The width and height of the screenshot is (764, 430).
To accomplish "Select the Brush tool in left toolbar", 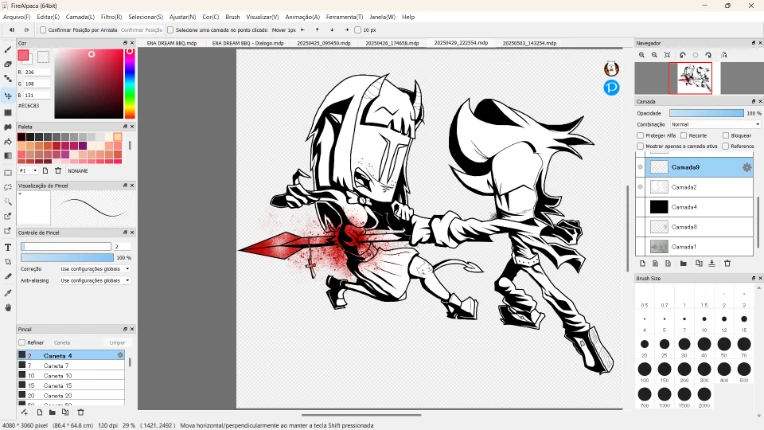I will coord(8,50).
